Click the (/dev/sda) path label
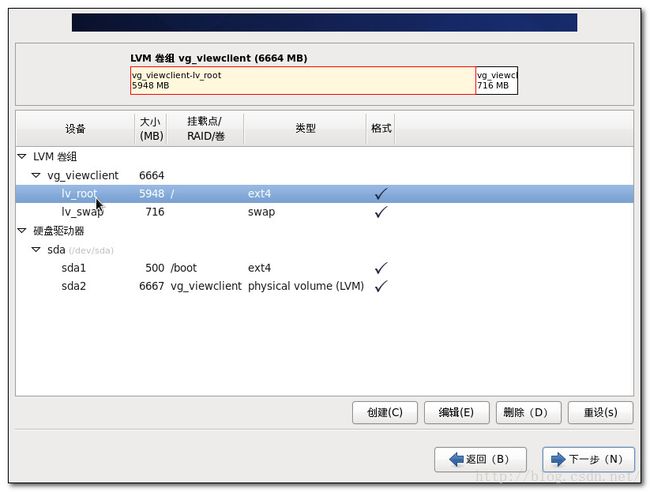Image resolution: width=650 pixels, height=492 pixels. coord(91,250)
